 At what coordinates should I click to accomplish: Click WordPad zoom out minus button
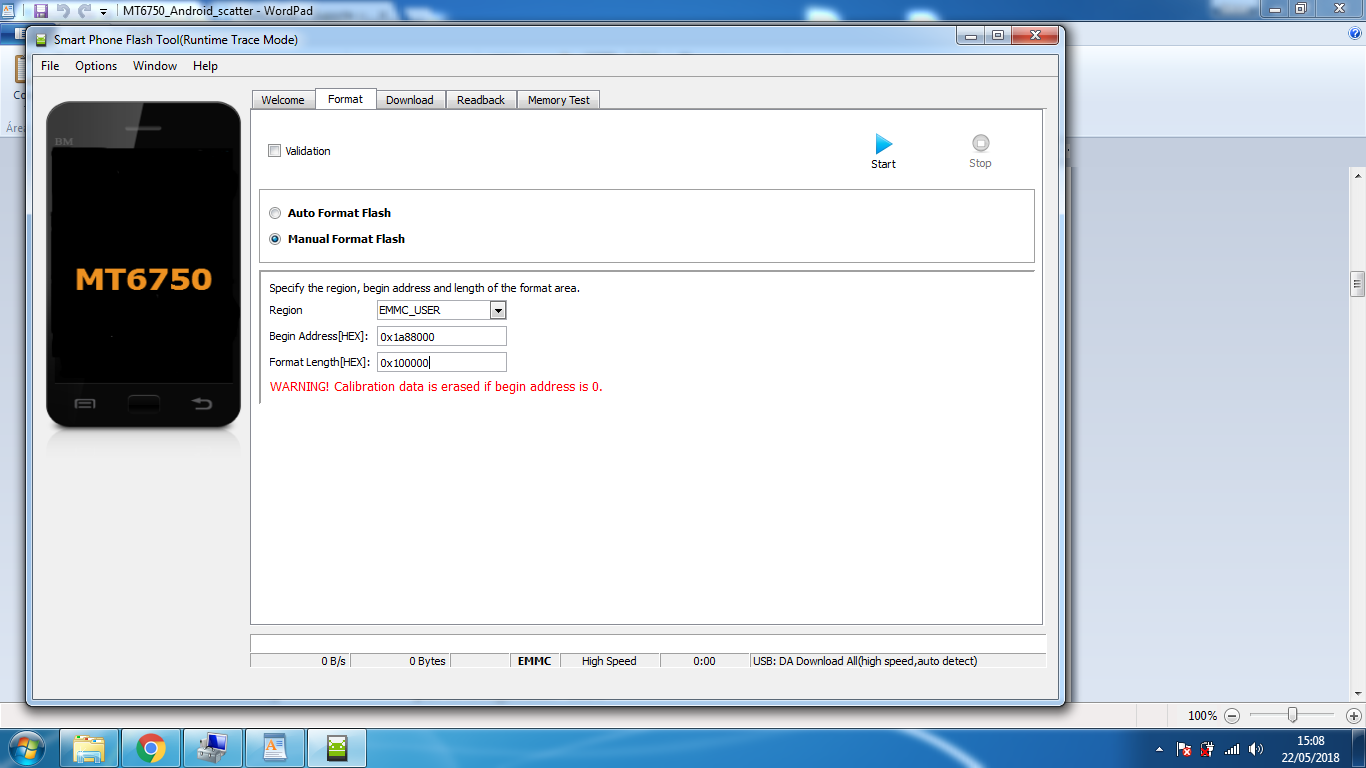(1232, 716)
